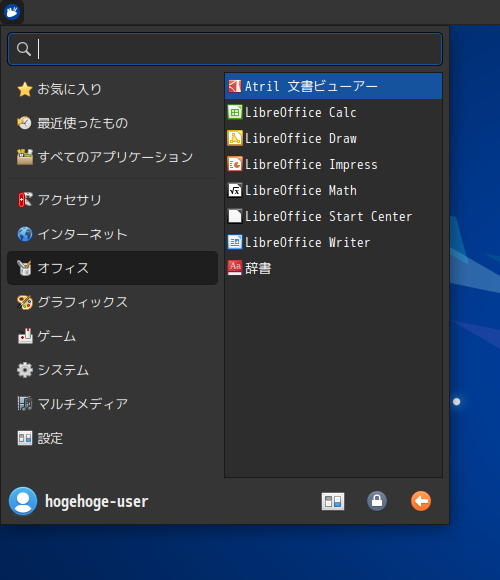This screenshot has height=580, width=500.
Task: Select 最近使ったもの recently used category
Action: point(112,123)
